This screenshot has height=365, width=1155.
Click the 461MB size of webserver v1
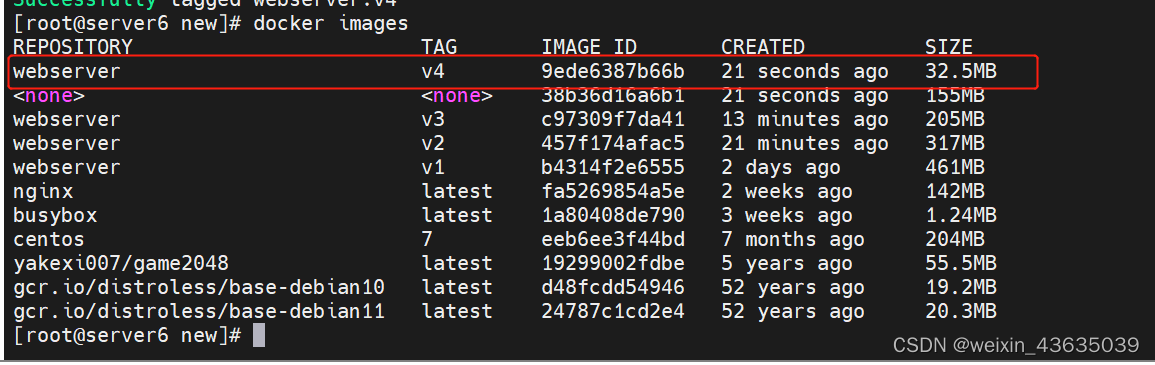[x=955, y=167]
